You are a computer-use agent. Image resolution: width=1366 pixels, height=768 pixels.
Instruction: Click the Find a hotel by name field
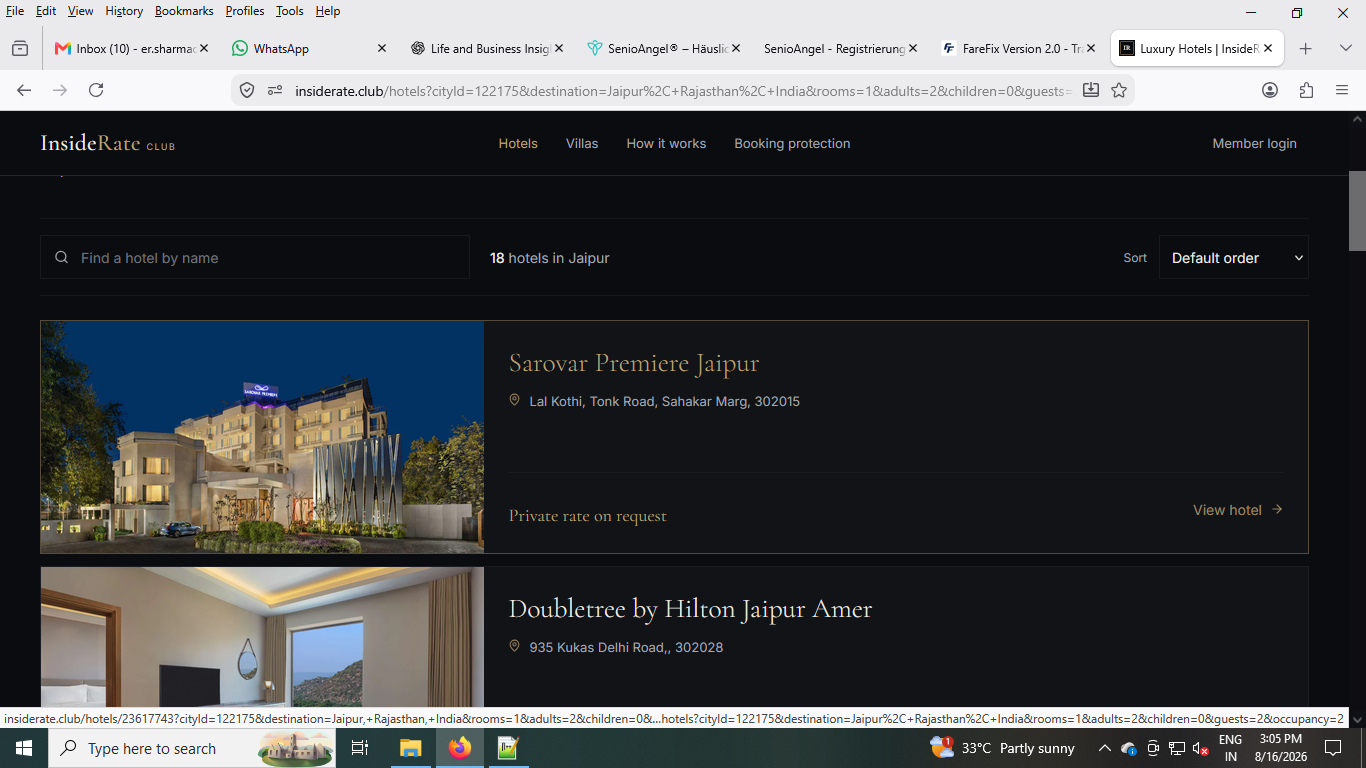point(255,257)
